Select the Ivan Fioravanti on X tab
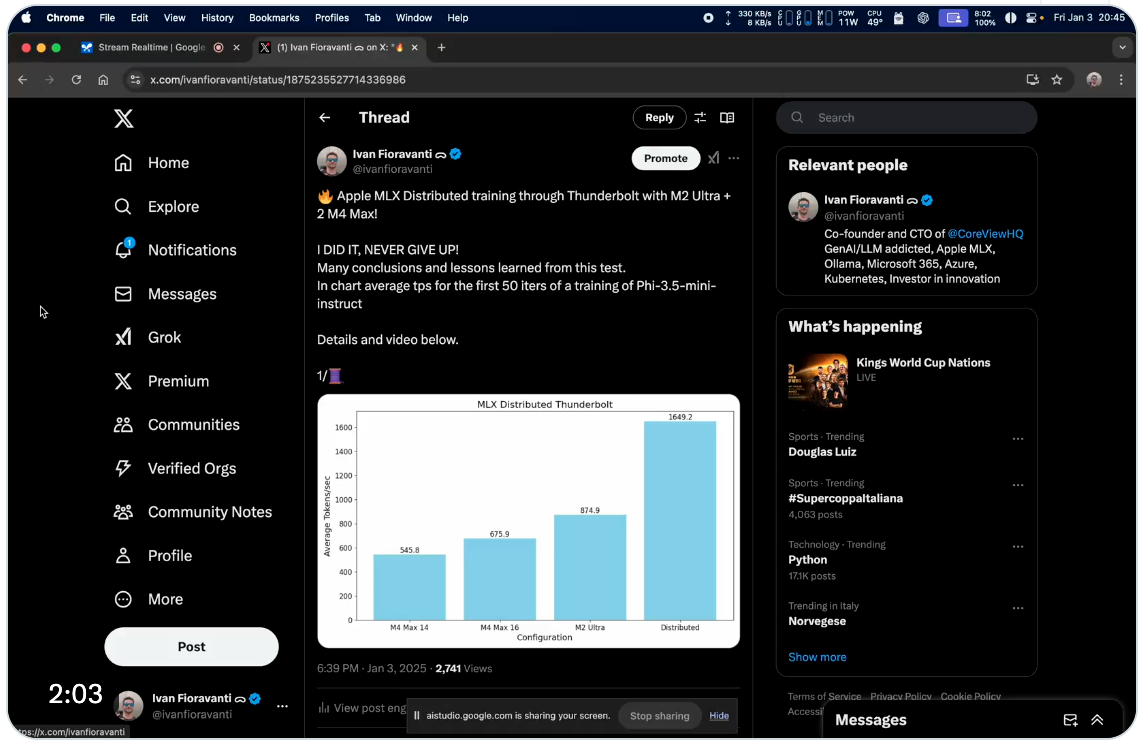 (338, 48)
